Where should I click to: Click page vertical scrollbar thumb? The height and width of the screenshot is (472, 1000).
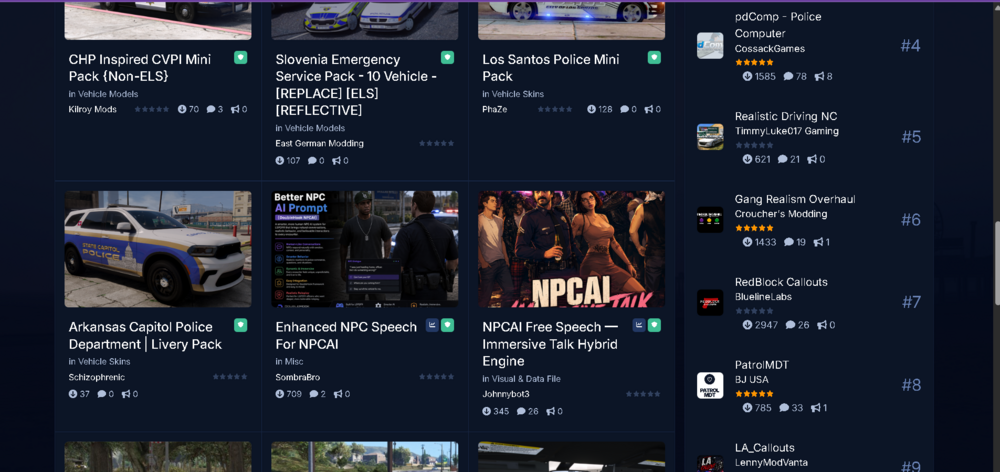coord(997,263)
